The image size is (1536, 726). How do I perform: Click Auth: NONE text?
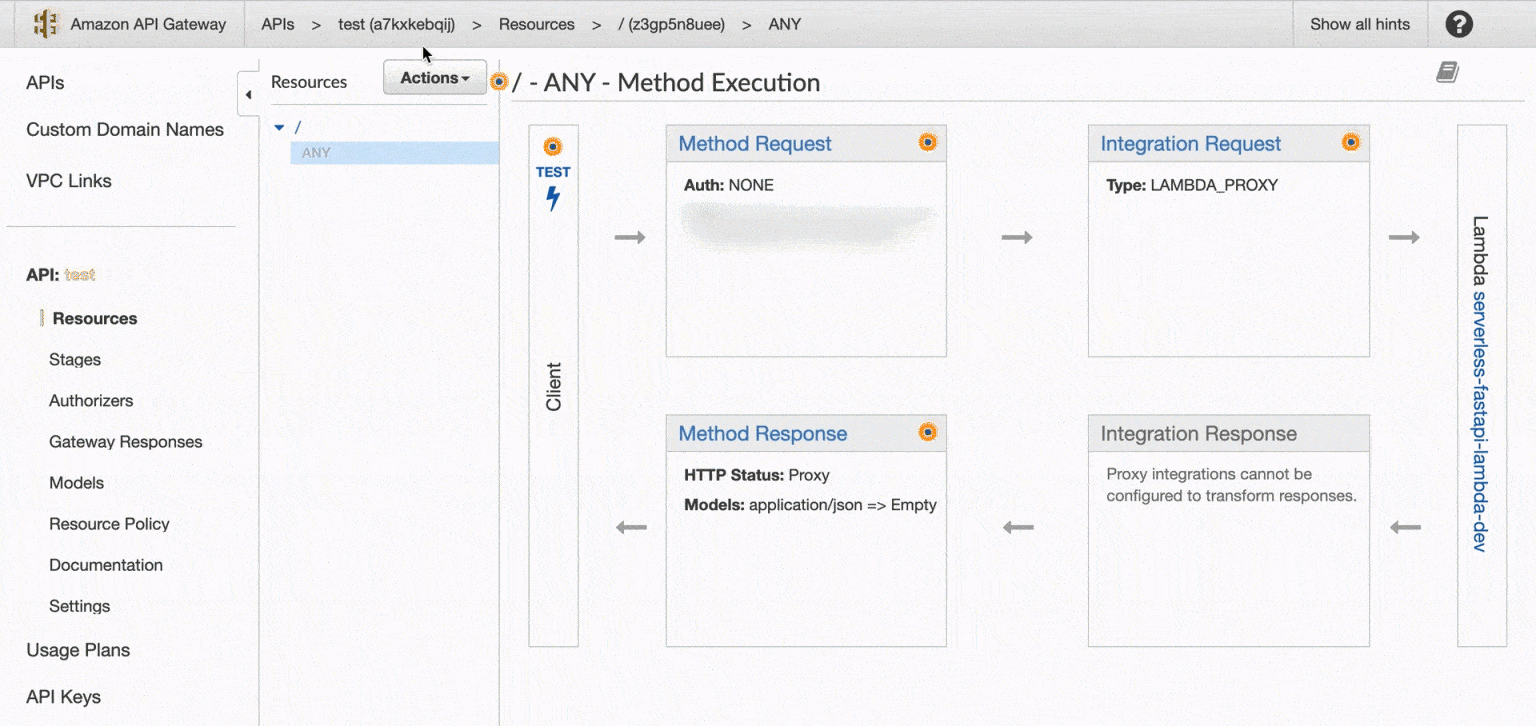[x=729, y=185]
